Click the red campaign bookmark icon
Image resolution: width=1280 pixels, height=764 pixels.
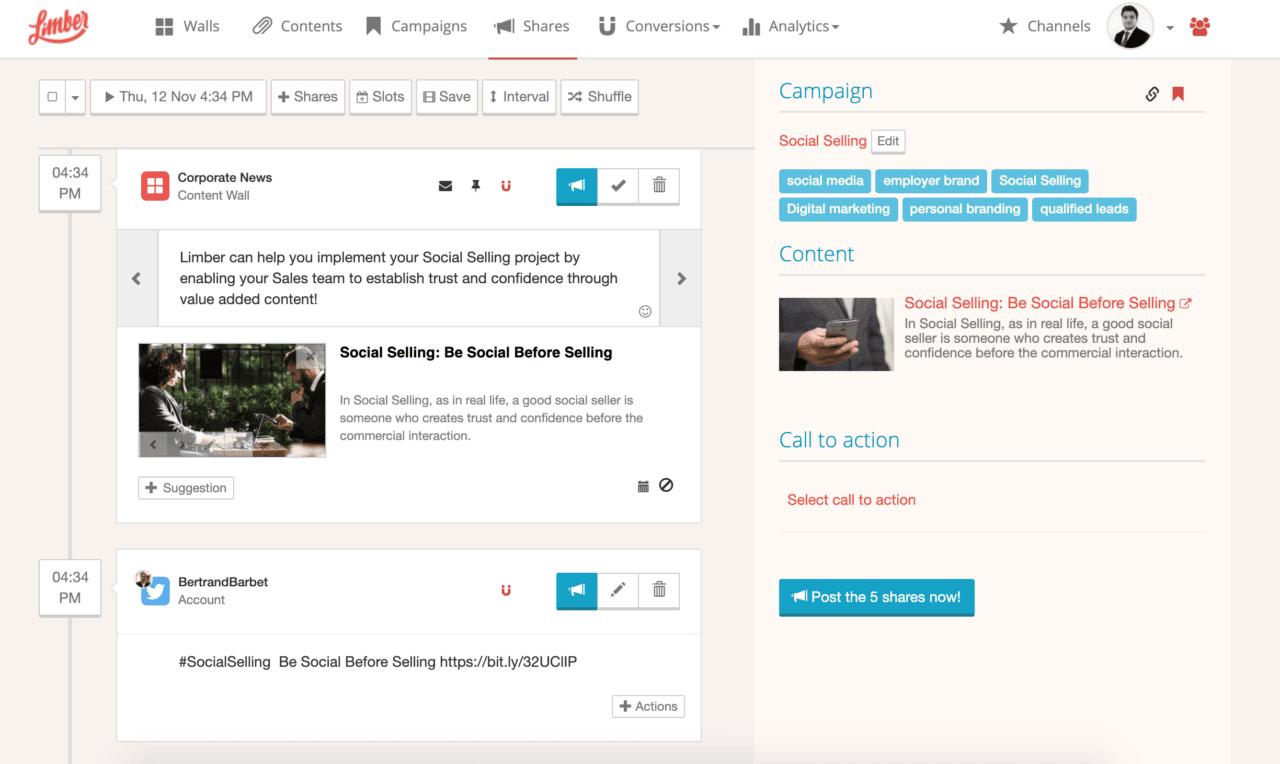[x=1178, y=94]
